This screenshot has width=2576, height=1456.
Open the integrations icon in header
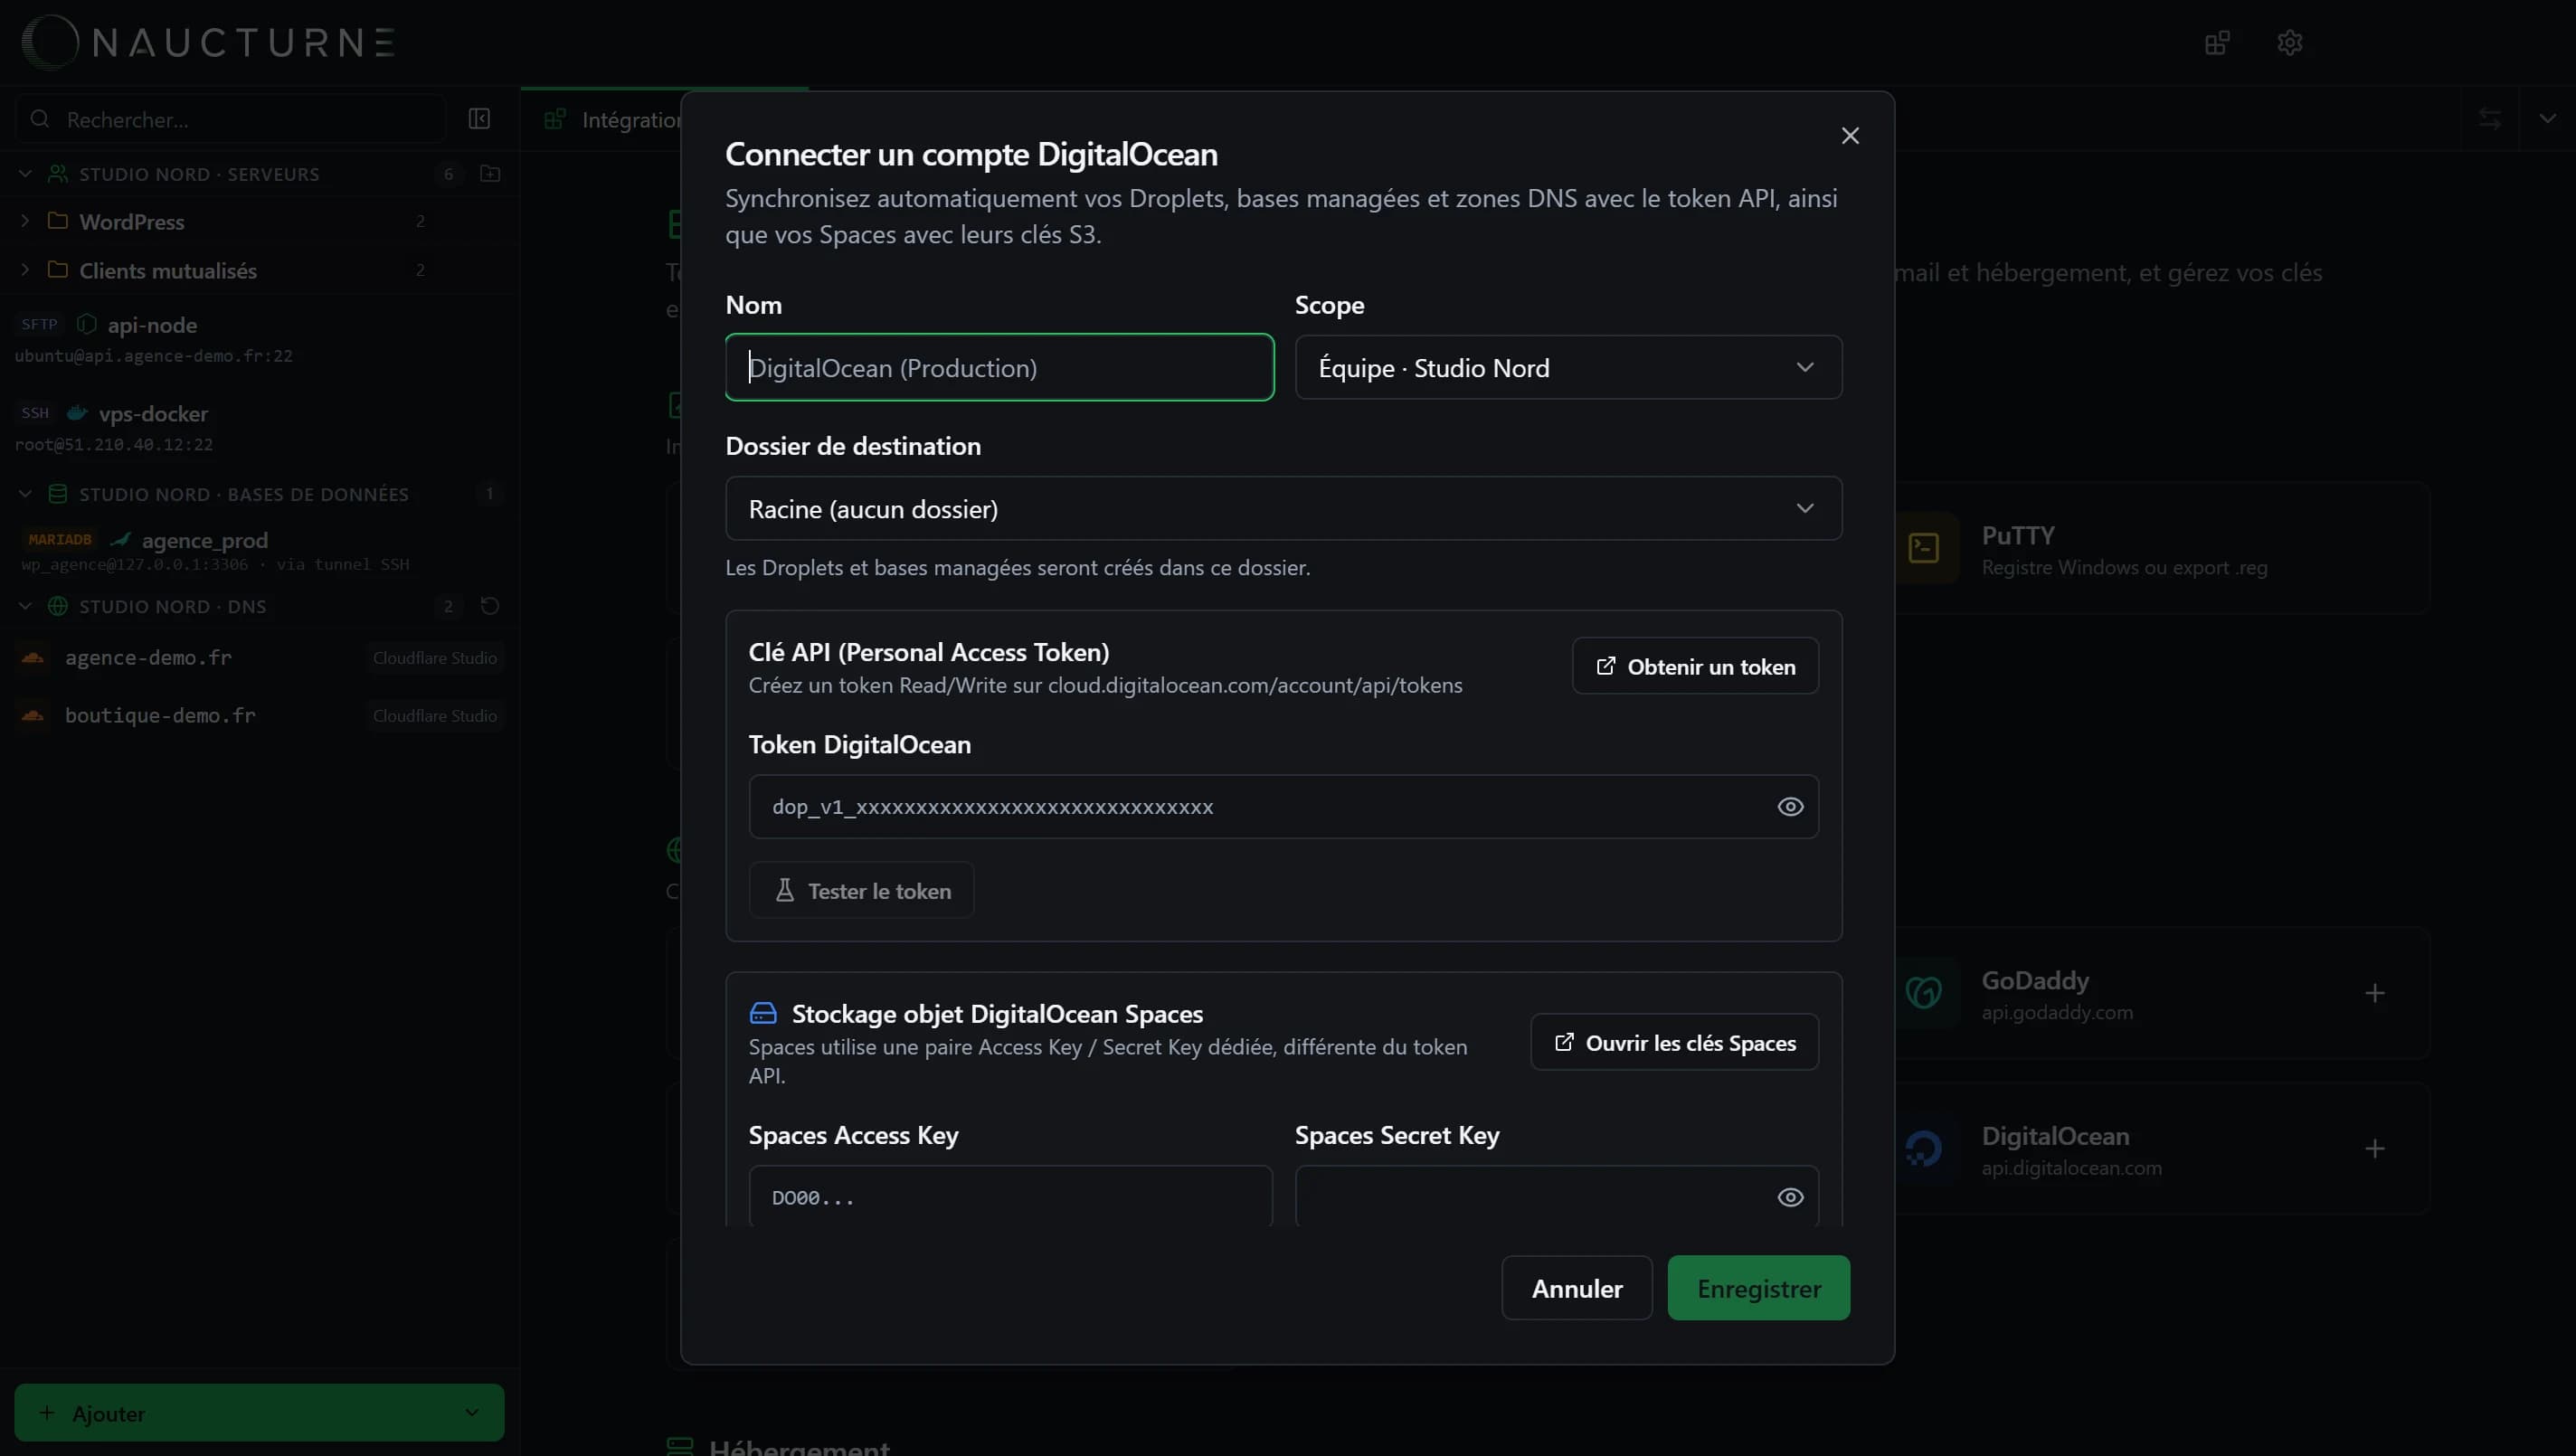click(x=2217, y=42)
